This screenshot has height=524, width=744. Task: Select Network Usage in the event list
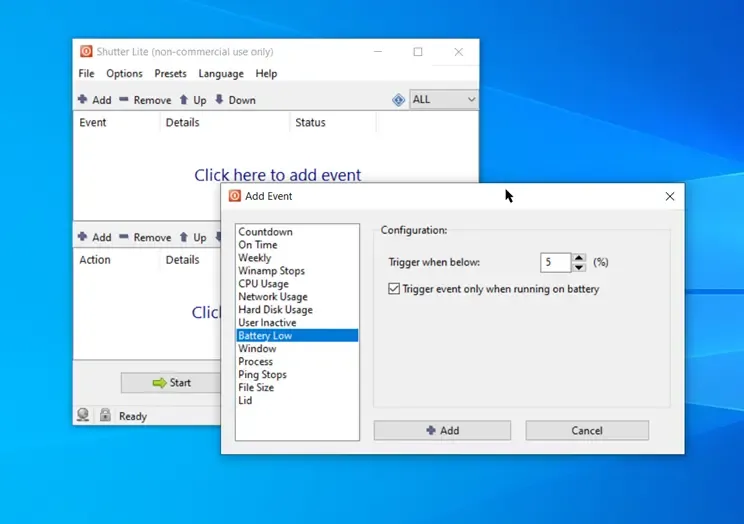(297, 297)
